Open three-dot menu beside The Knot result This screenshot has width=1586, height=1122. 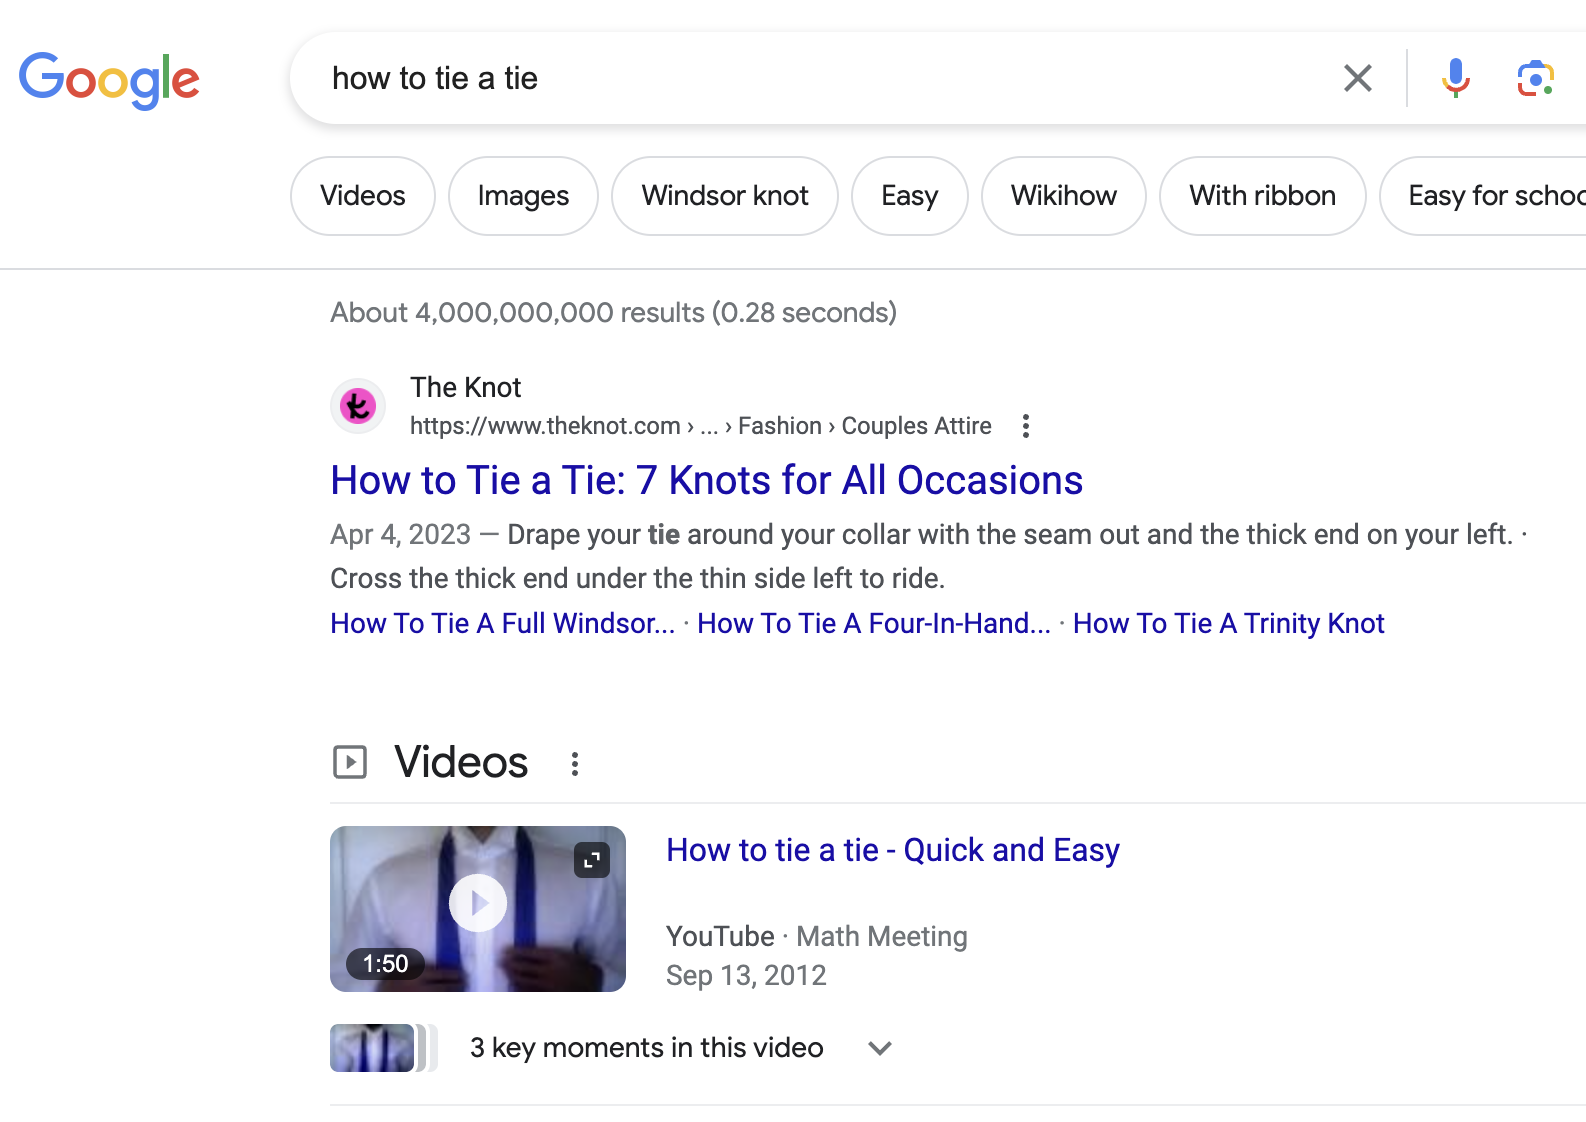point(1025,426)
